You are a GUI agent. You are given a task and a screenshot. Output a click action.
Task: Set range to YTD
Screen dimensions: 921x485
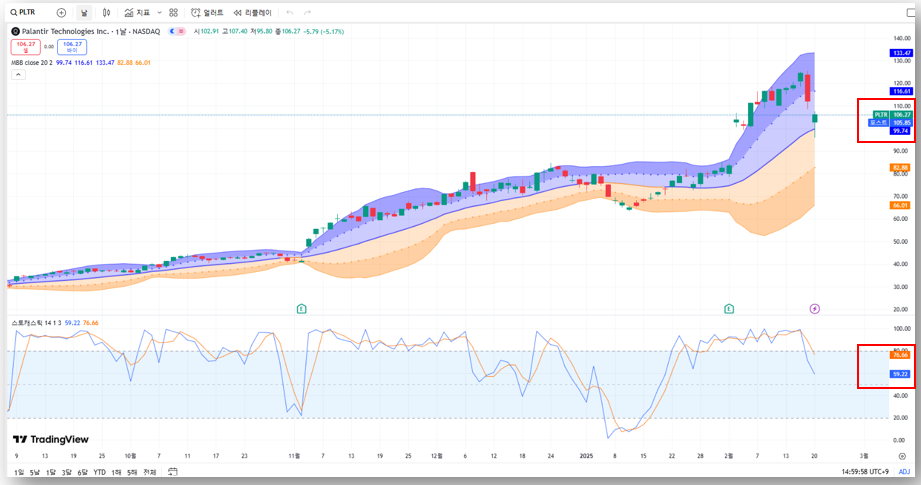pos(99,472)
